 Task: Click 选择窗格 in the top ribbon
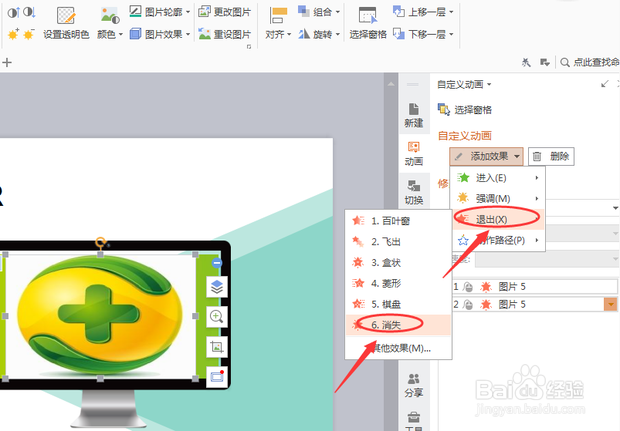368,23
